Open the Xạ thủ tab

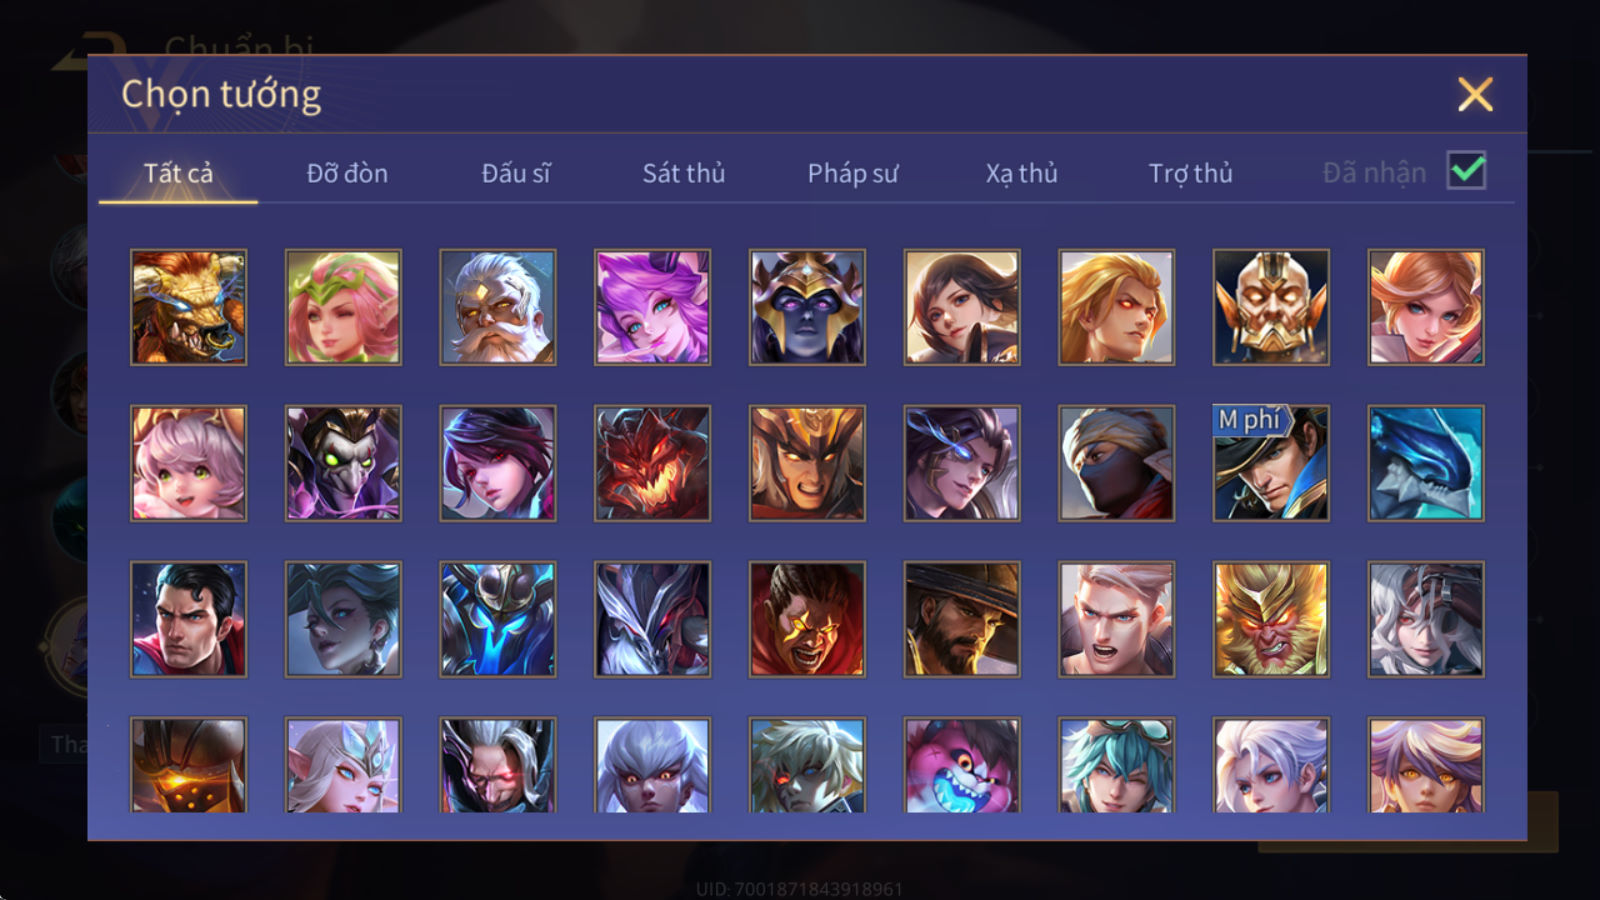(1022, 173)
